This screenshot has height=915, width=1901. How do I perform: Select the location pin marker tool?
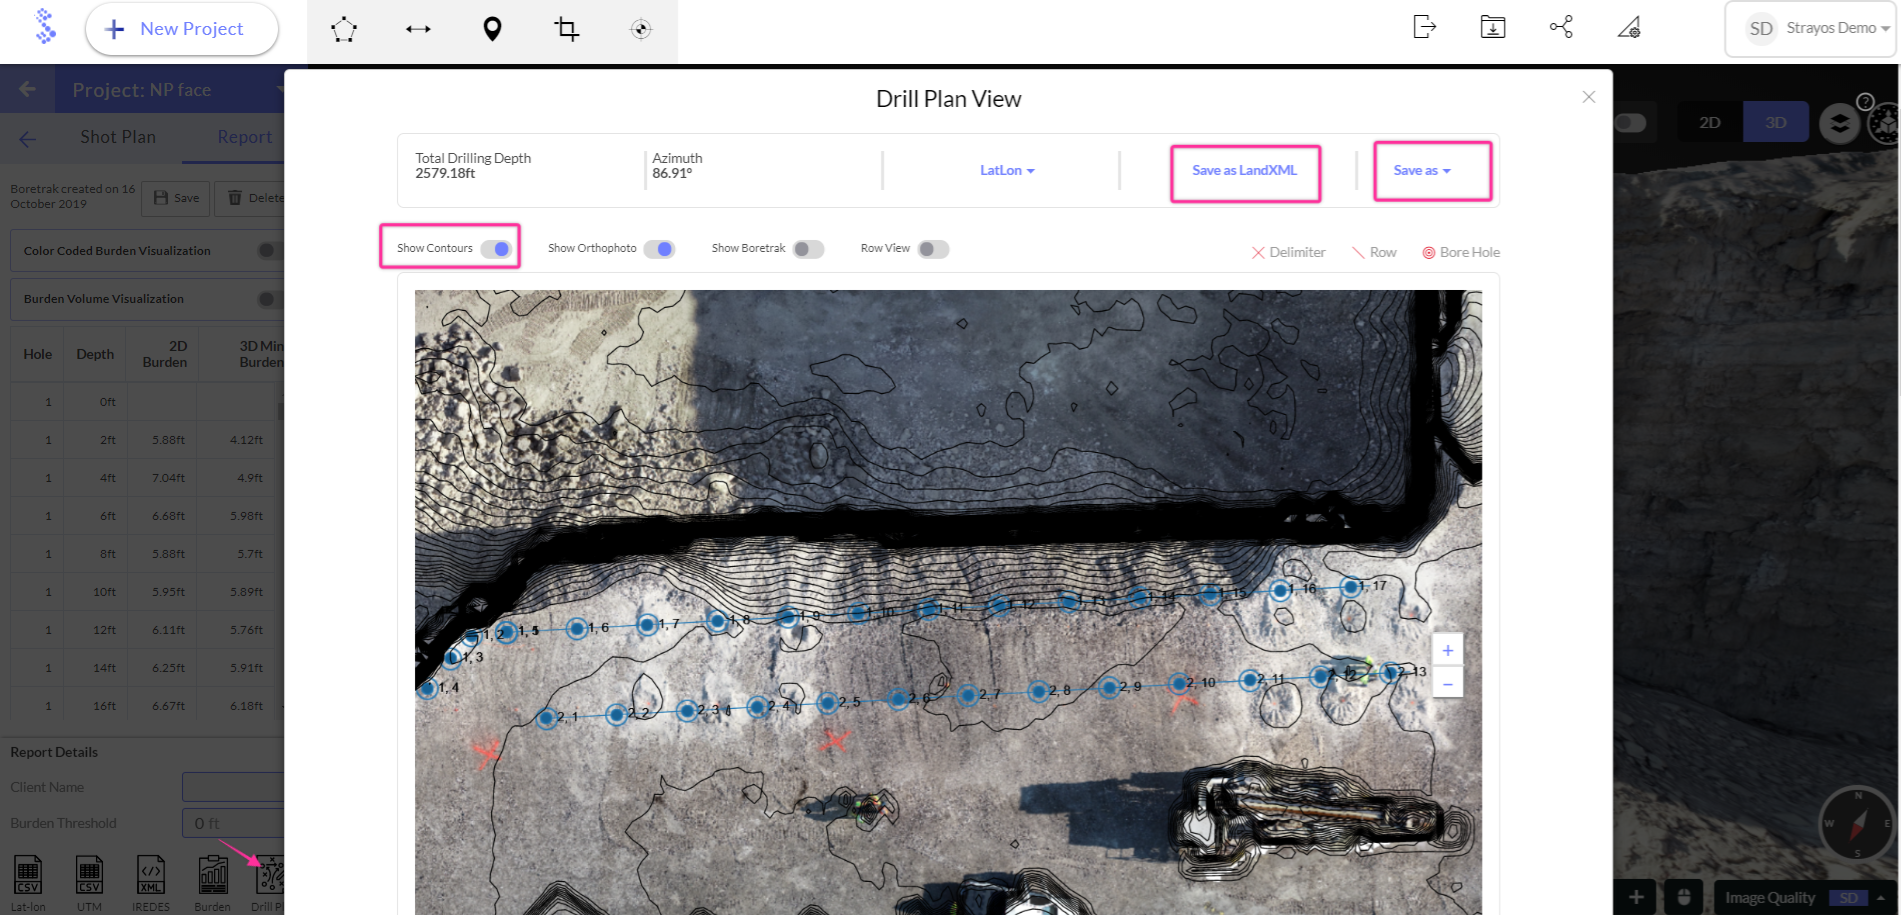pos(492,29)
